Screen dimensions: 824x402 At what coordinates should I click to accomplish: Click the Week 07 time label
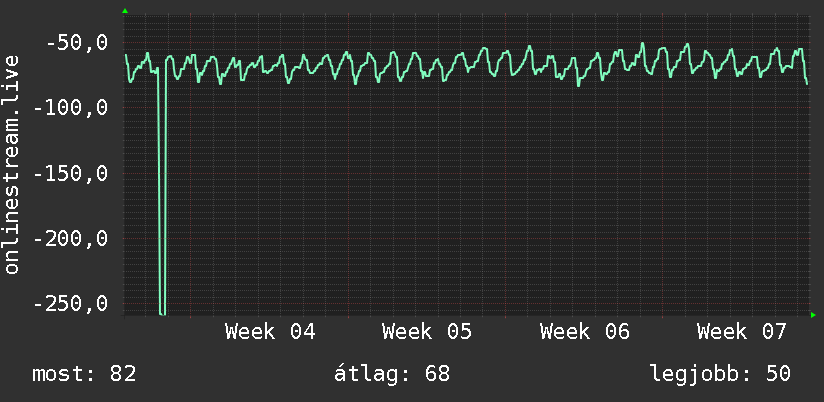coord(742,332)
